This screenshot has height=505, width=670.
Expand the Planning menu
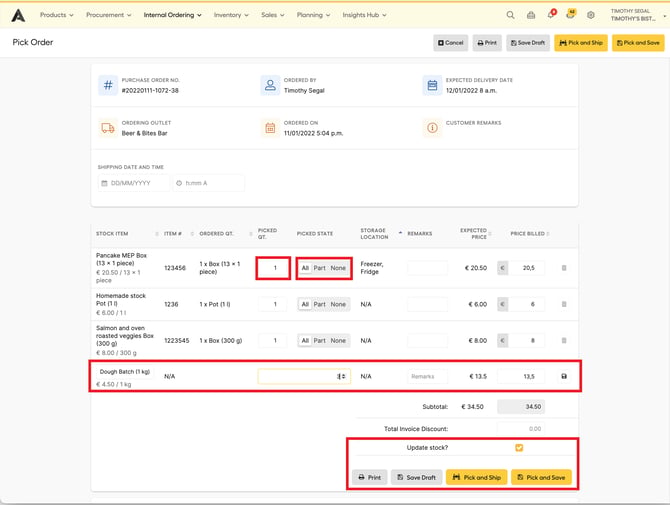pos(313,15)
